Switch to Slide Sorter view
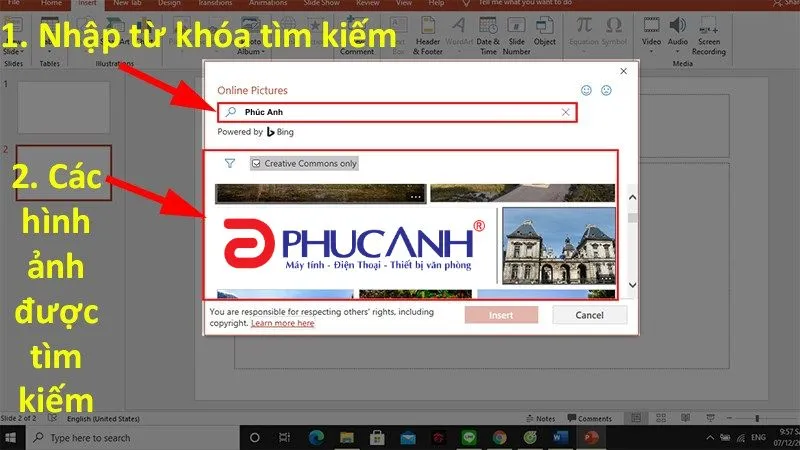 pos(661,418)
